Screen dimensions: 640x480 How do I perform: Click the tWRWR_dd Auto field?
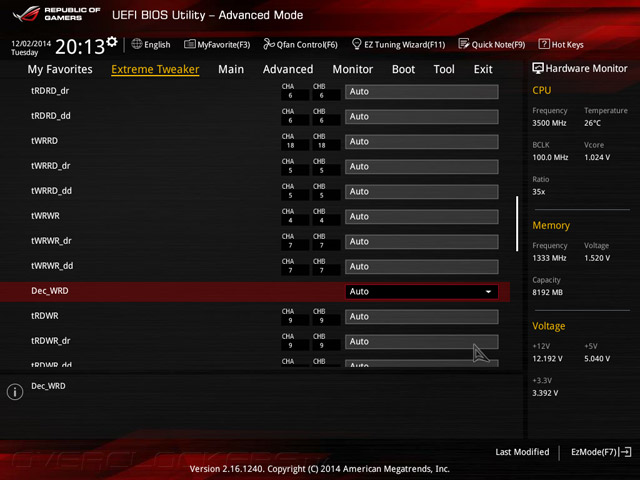tap(422, 267)
